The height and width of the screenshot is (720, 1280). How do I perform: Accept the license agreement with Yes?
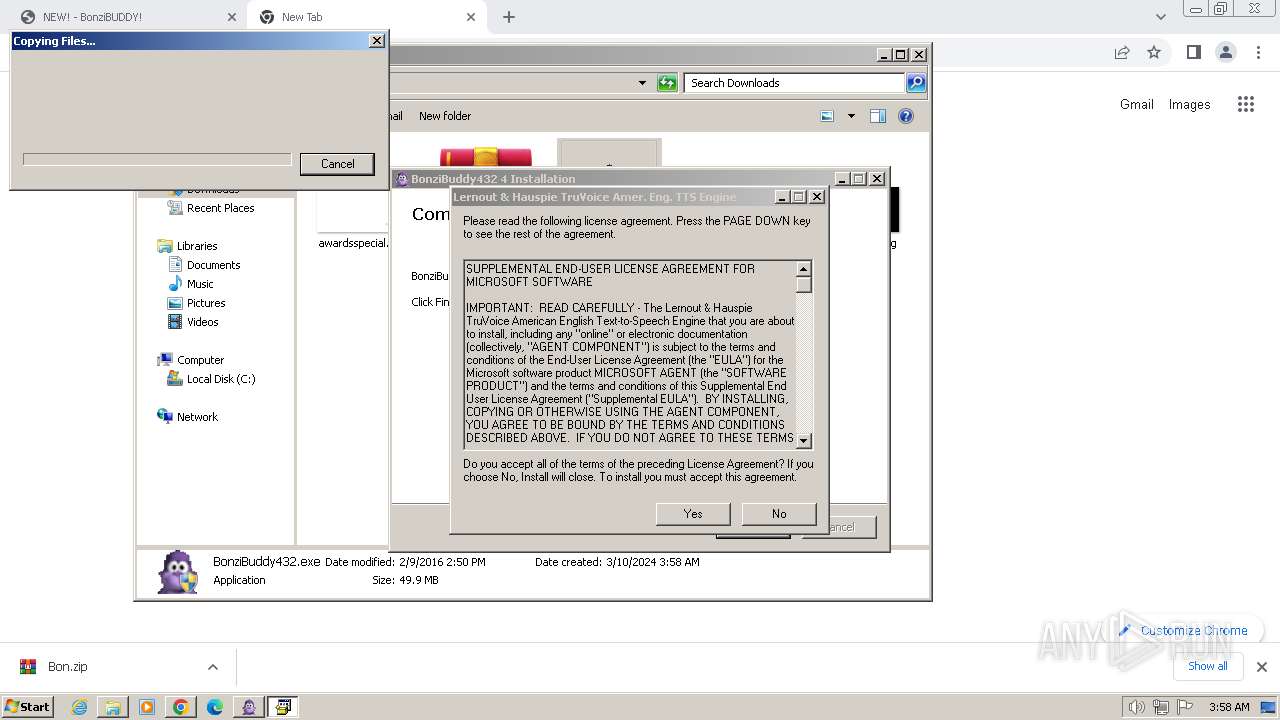point(693,513)
